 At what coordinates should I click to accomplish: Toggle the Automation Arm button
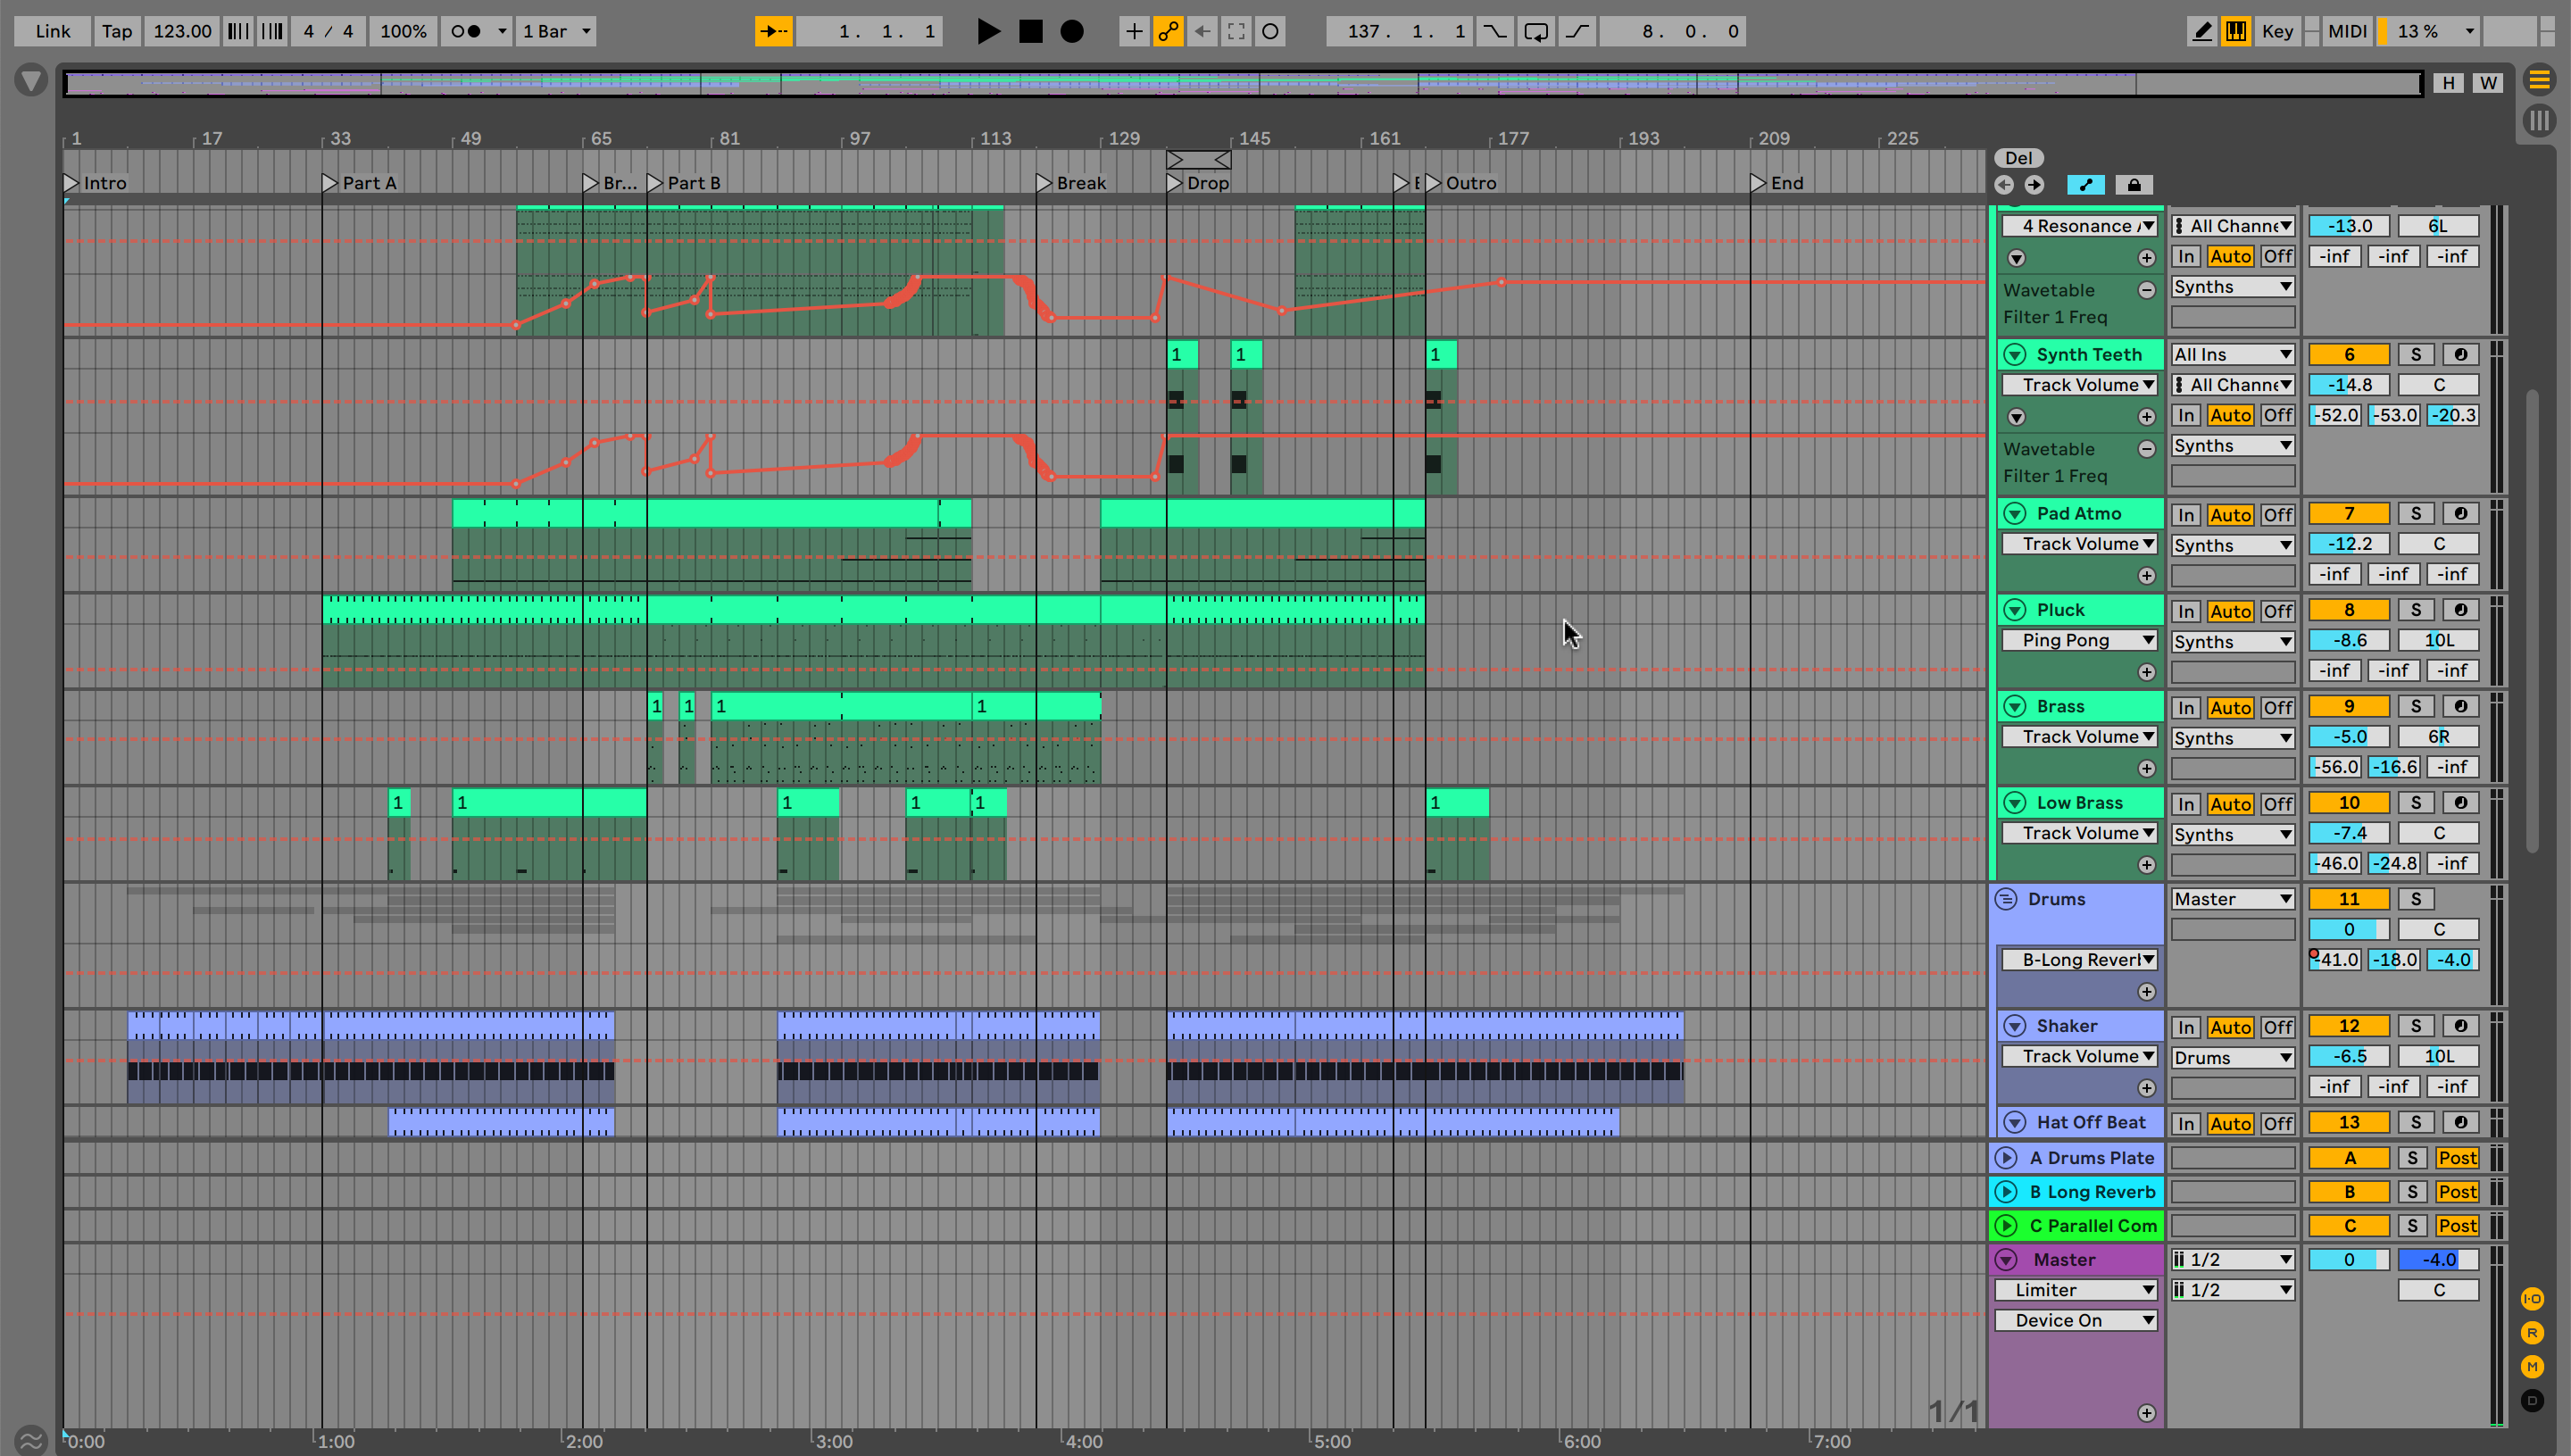click(1168, 31)
